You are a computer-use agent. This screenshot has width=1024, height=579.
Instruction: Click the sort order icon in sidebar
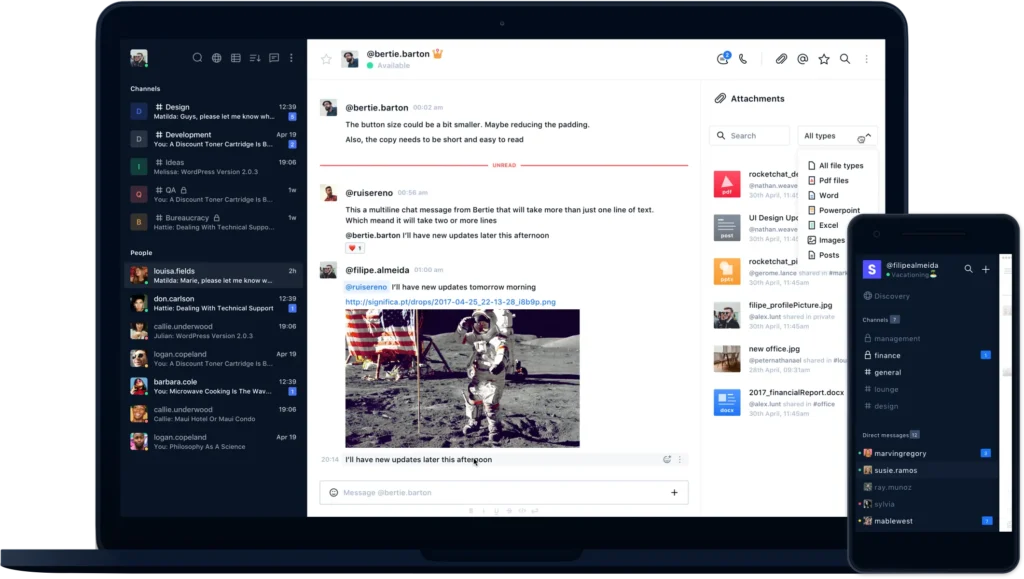tap(254, 58)
